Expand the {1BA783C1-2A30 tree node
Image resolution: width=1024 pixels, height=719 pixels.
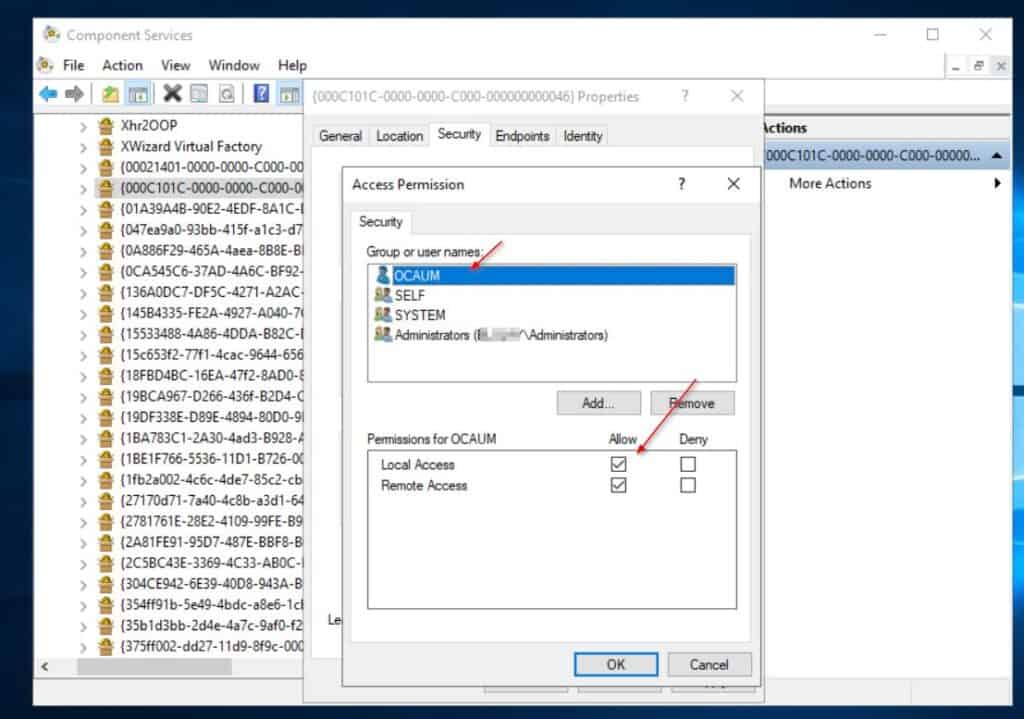pyautogui.click(x=83, y=439)
